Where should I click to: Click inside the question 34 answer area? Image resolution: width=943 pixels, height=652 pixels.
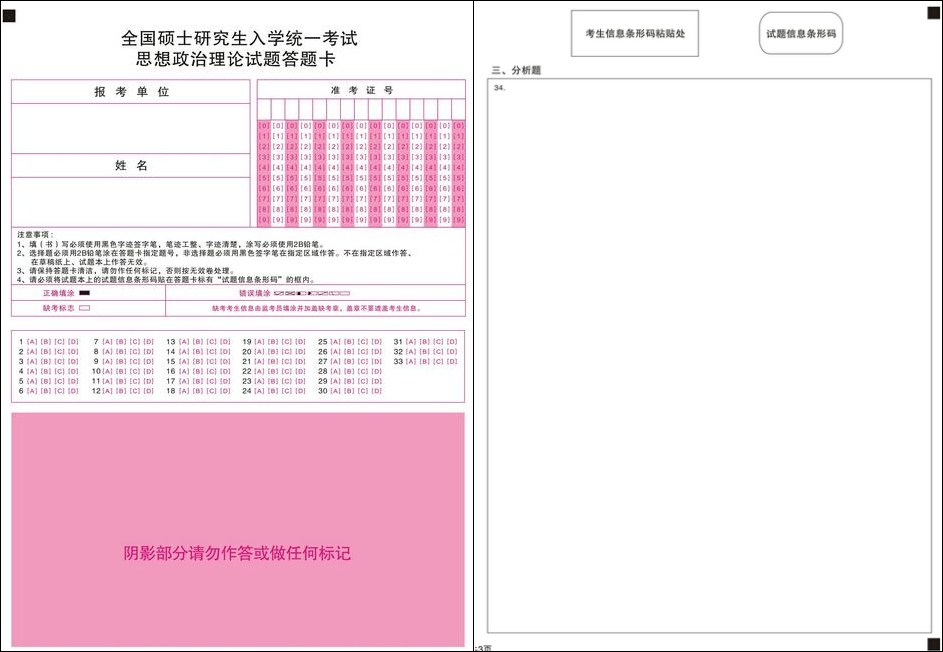tap(709, 355)
